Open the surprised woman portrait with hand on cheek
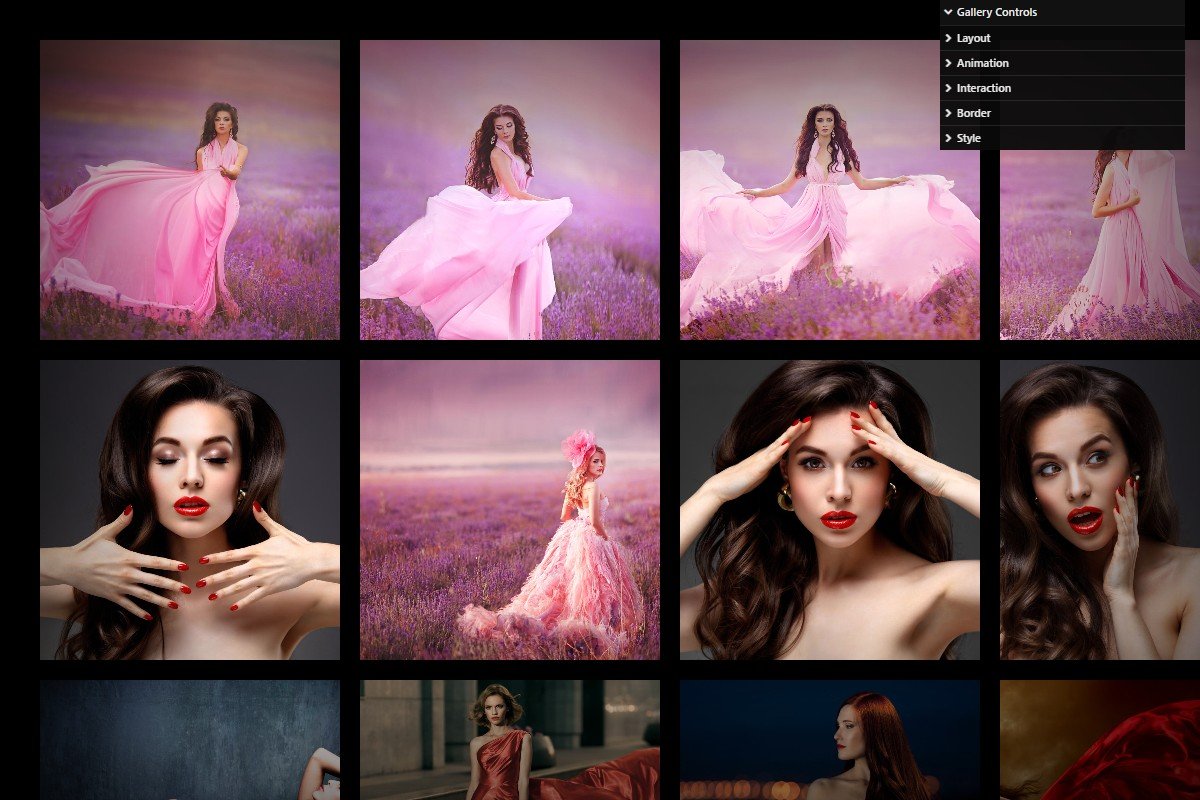The width and height of the screenshot is (1200, 800). (1100, 510)
